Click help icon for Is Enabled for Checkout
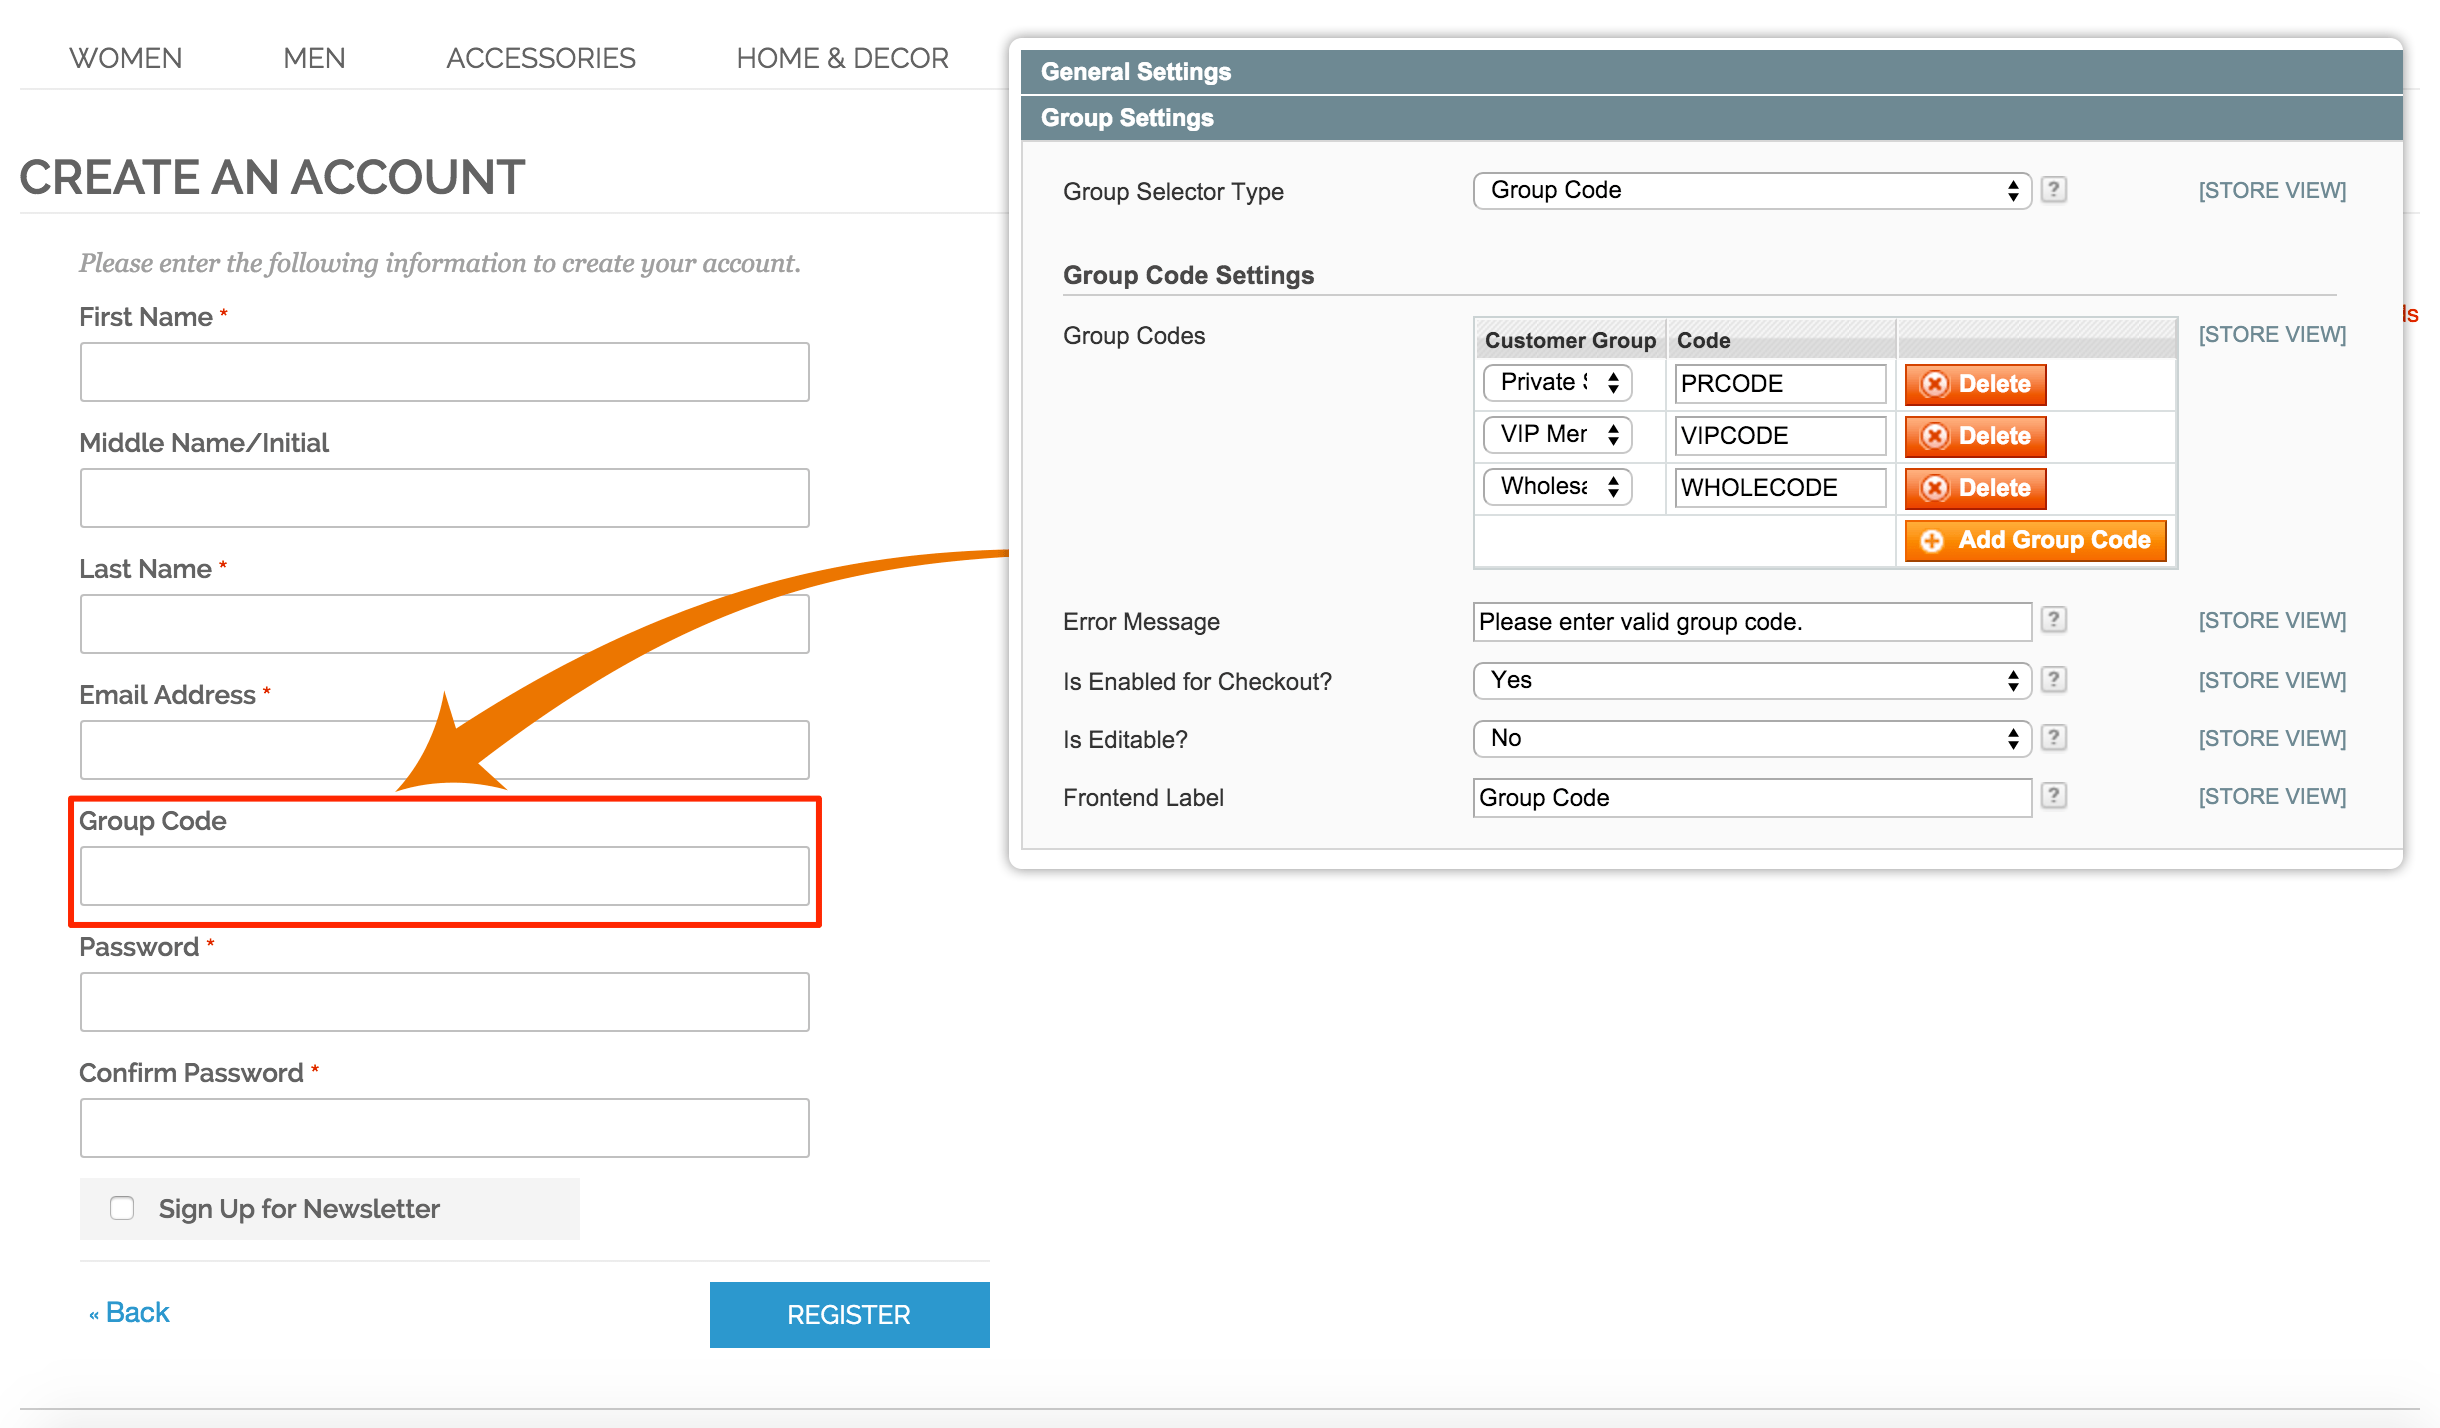 click(x=2053, y=680)
